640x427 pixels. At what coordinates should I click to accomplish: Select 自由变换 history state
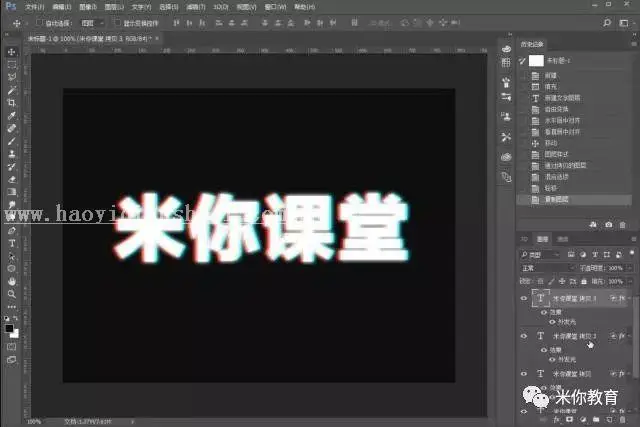click(574, 109)
